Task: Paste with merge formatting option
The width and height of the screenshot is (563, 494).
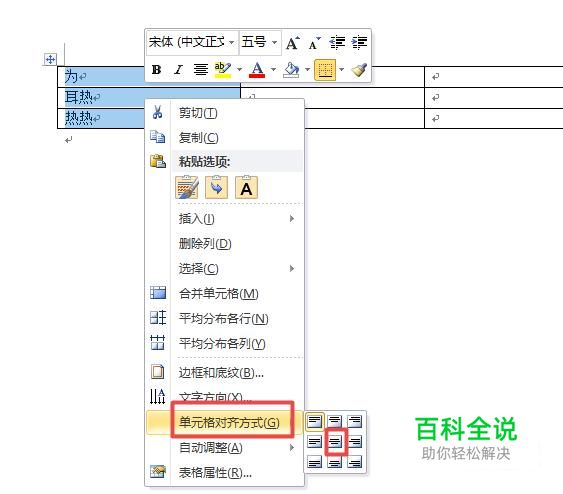Action: tap(217, 187)
